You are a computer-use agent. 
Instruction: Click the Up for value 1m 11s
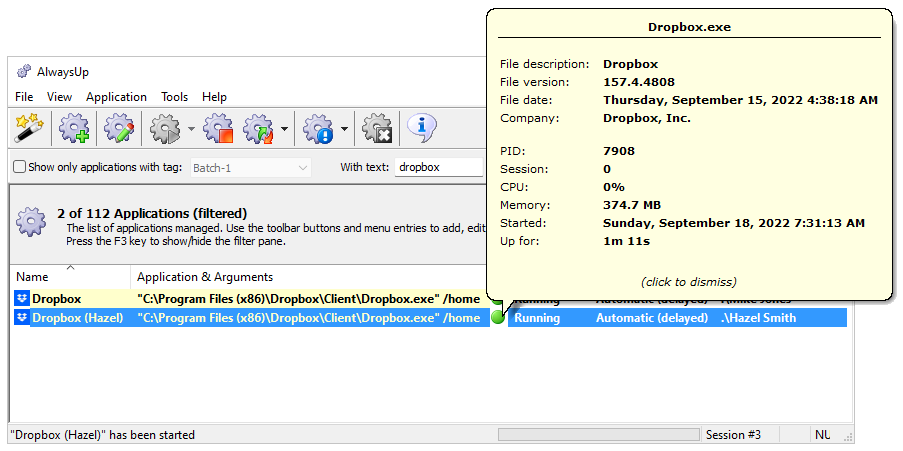[626, 241]
